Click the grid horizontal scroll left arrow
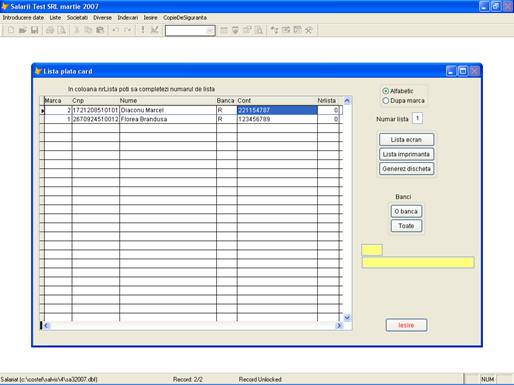This screenshot has width=514, height=385. click(46, 325)
